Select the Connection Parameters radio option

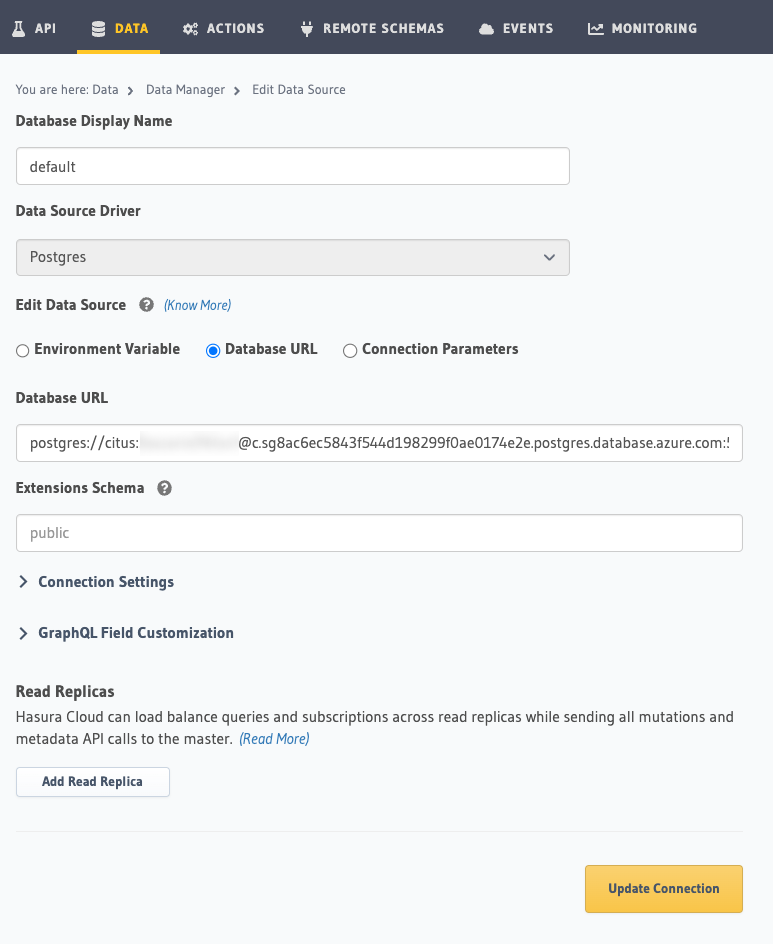(350, 350)
